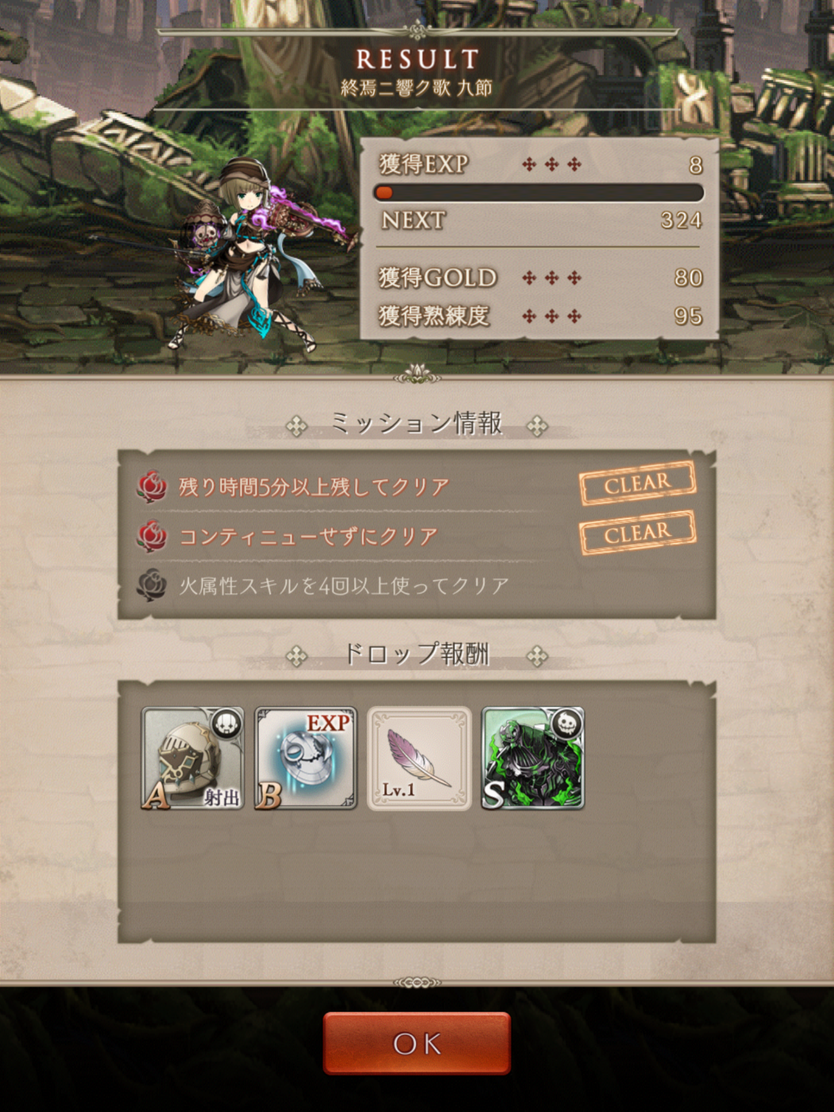
Task: Click the RESULT title banner
Action: [417, 59]
